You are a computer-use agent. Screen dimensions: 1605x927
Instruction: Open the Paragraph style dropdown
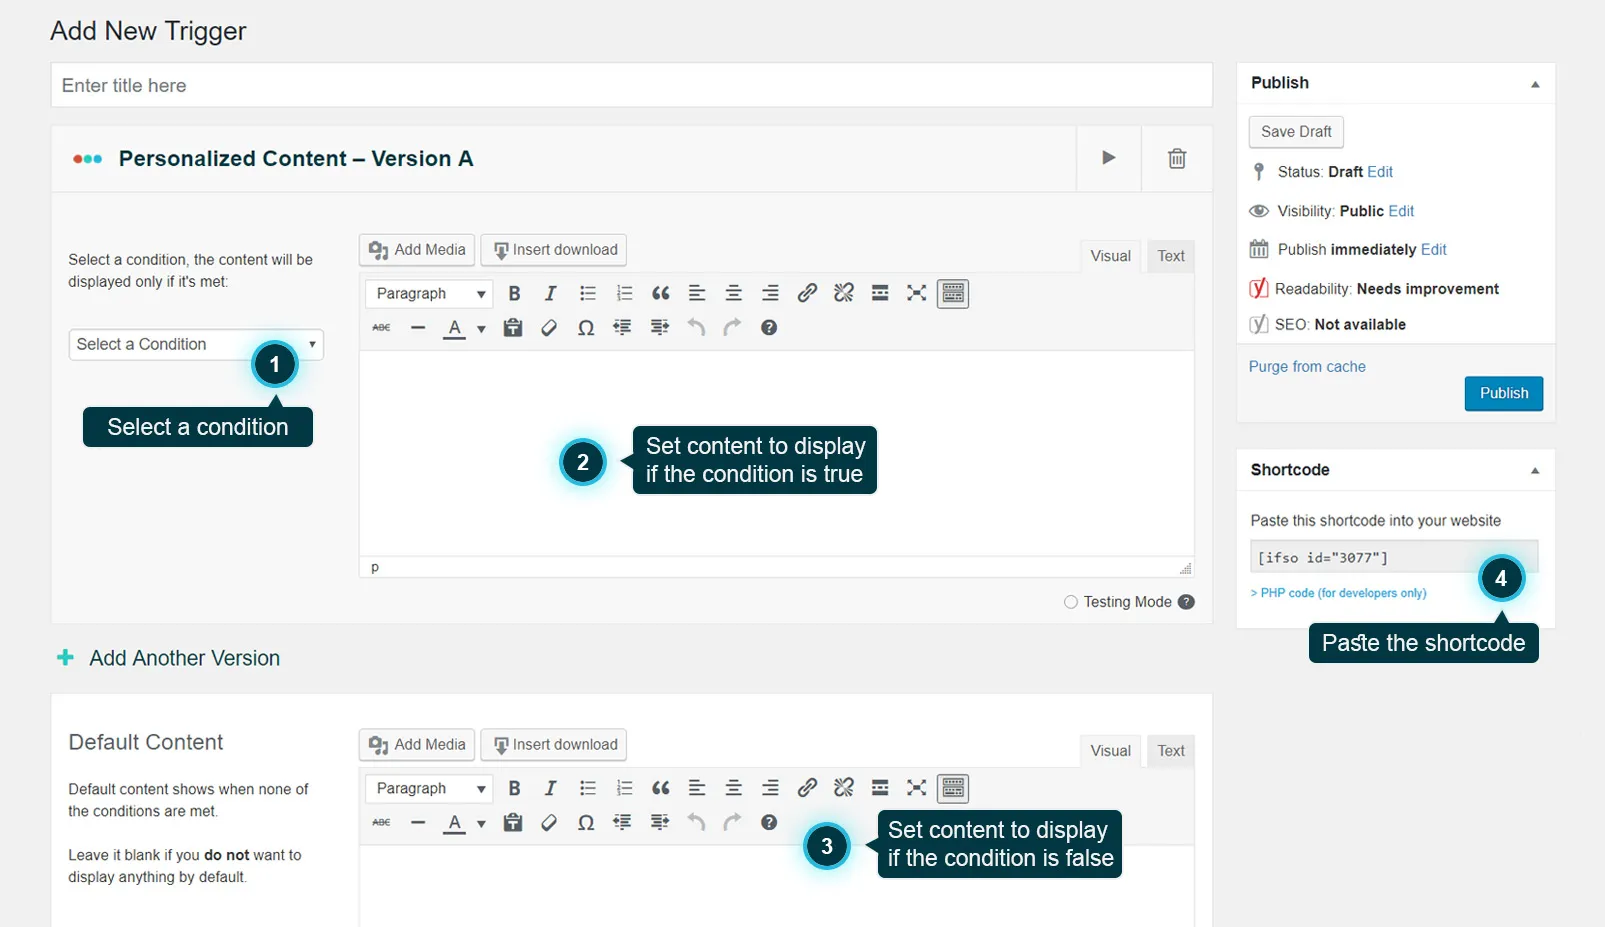(x=428, y=293)
